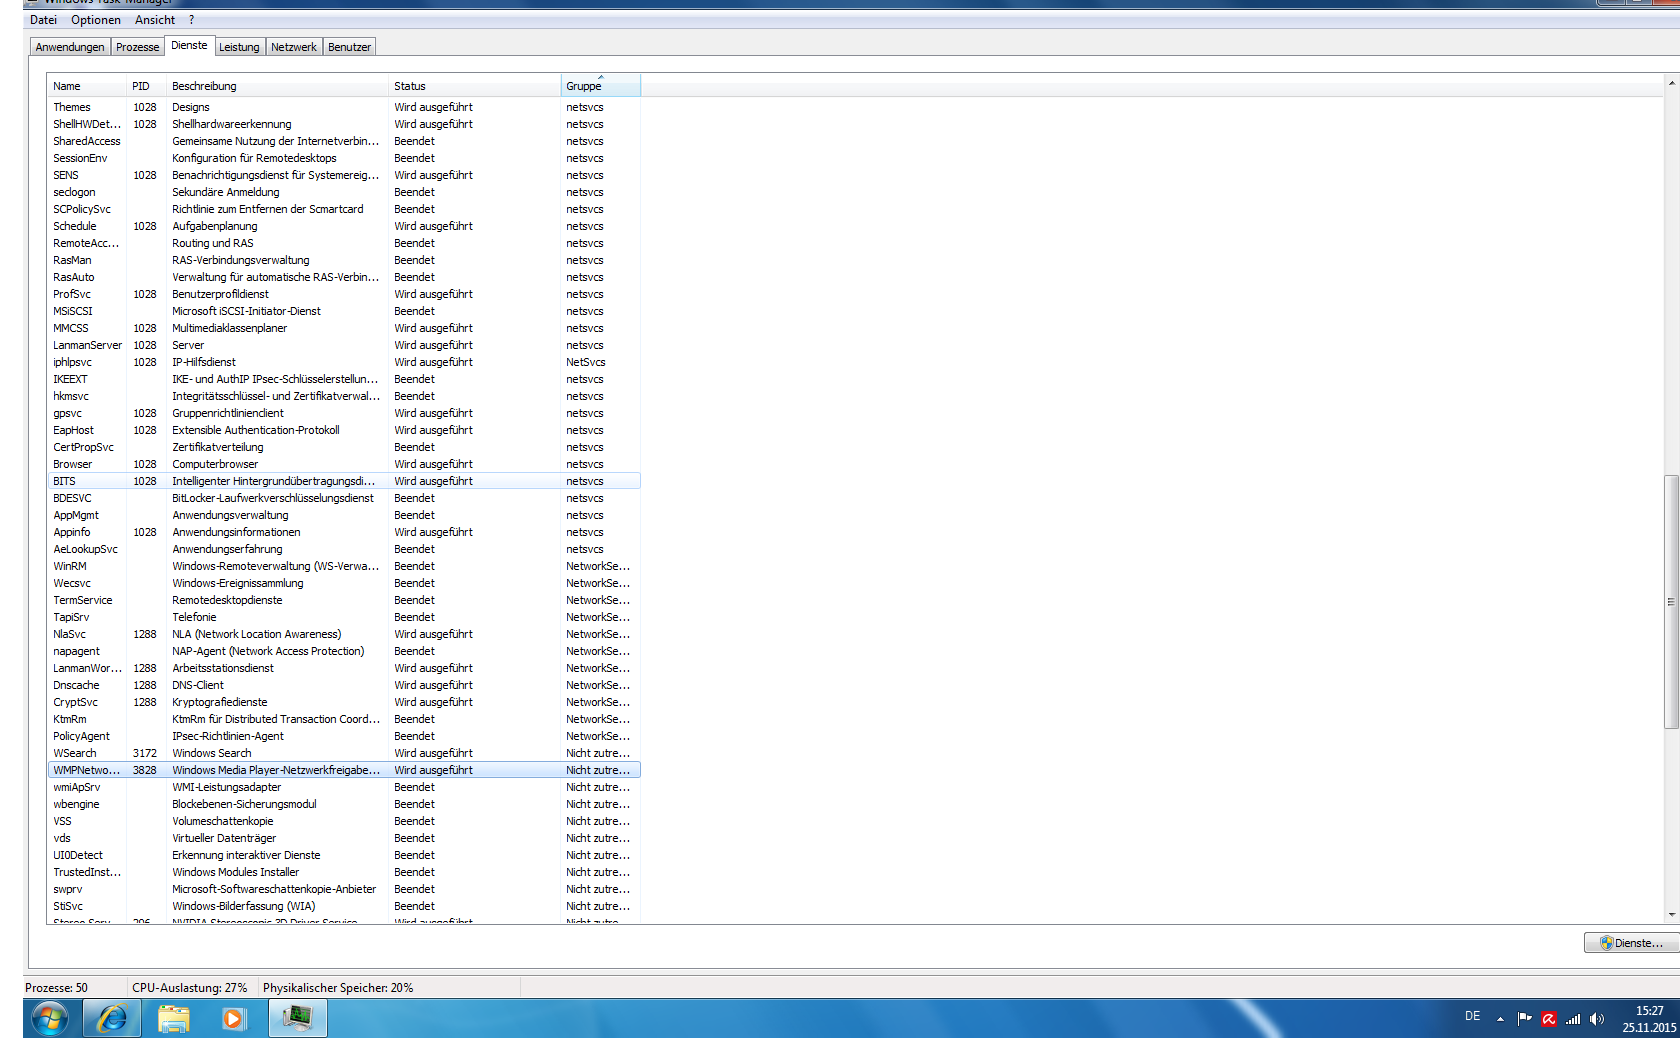Image resolution: width=1680 pixels, height=1050 pixels.
Task: Select the SENS service row
Action: 344,175
